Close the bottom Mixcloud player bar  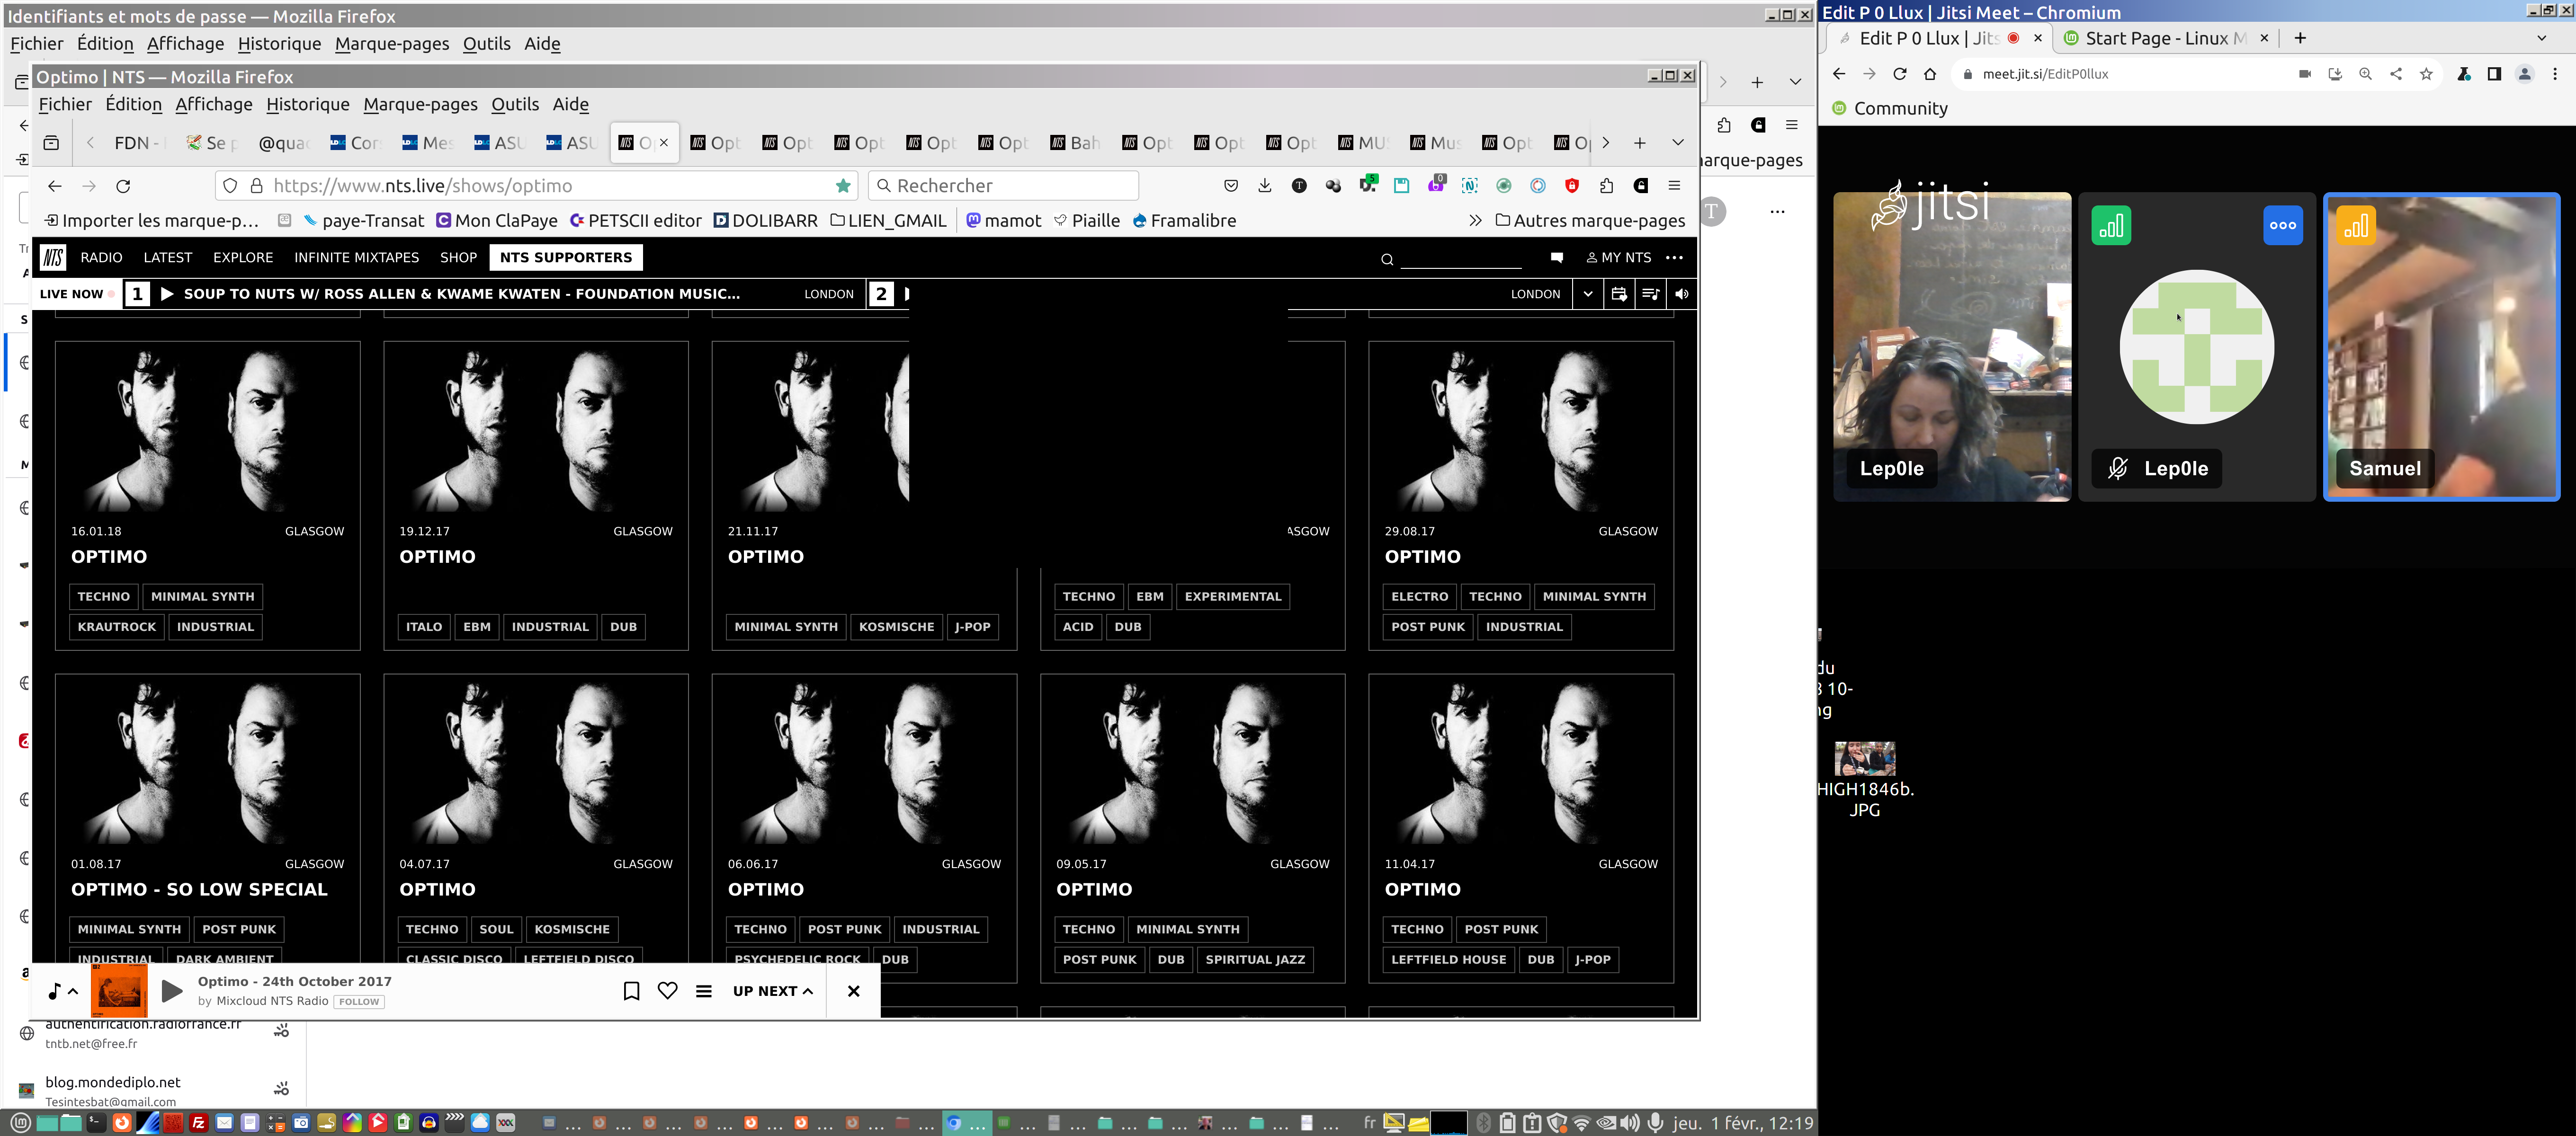[853, 991]
